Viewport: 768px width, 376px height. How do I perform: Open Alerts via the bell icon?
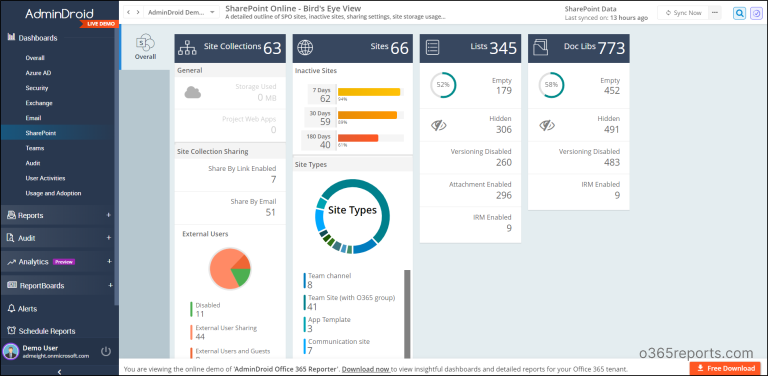[x=12, y=308]
